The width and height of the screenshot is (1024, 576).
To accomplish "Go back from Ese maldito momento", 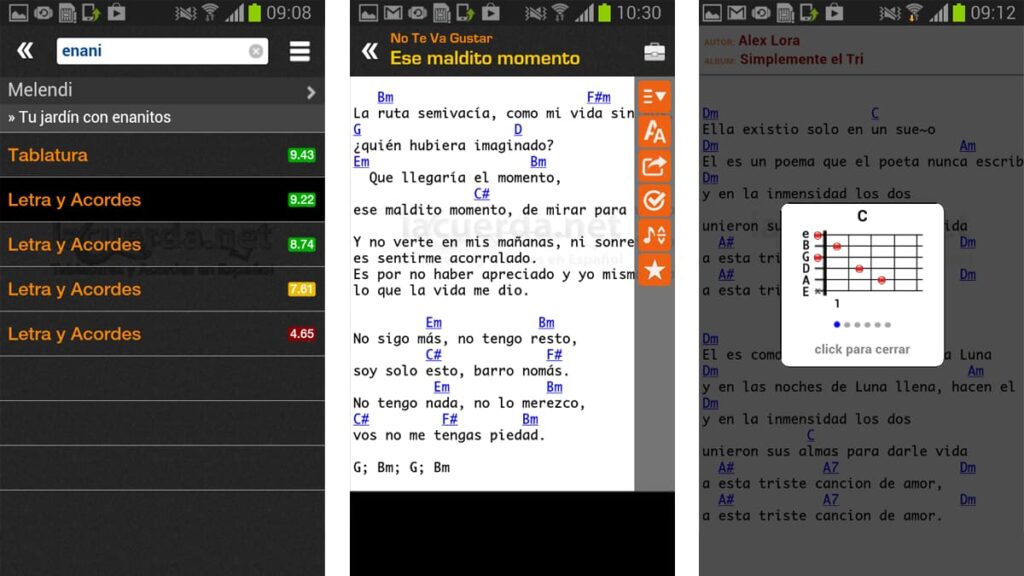I will coord(369,51).
